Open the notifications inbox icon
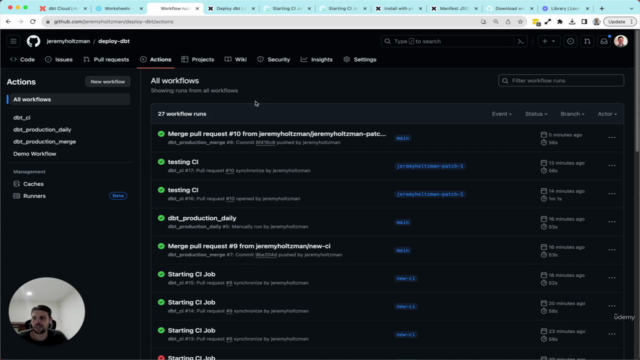Viewport: 640px width, 360px height. click(x=604, y=41)
